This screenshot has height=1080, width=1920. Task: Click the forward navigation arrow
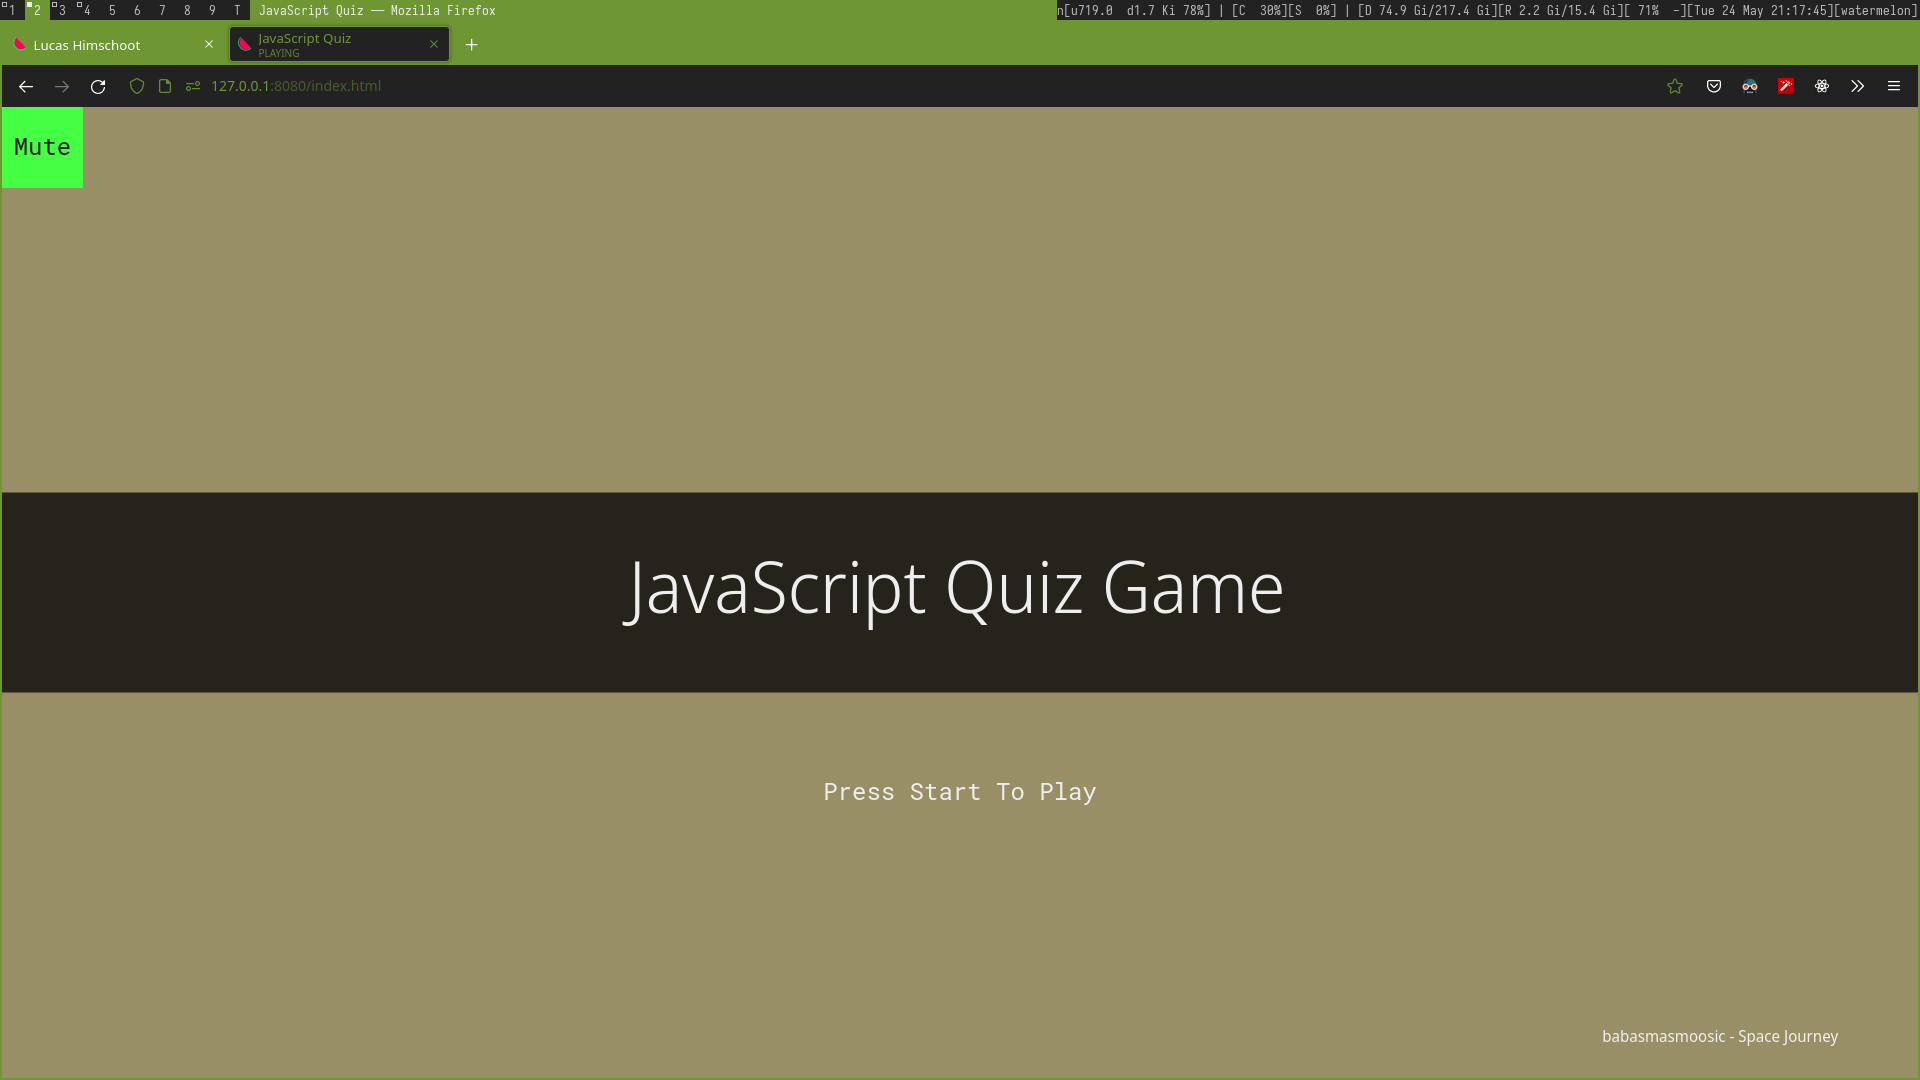click(x=62, y=87)
